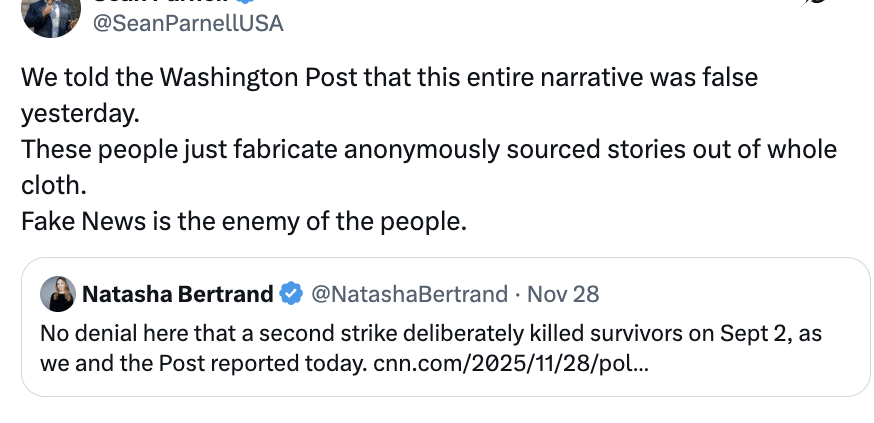
Task: Click the partially visible icon at top right
Action: (817, 4)
